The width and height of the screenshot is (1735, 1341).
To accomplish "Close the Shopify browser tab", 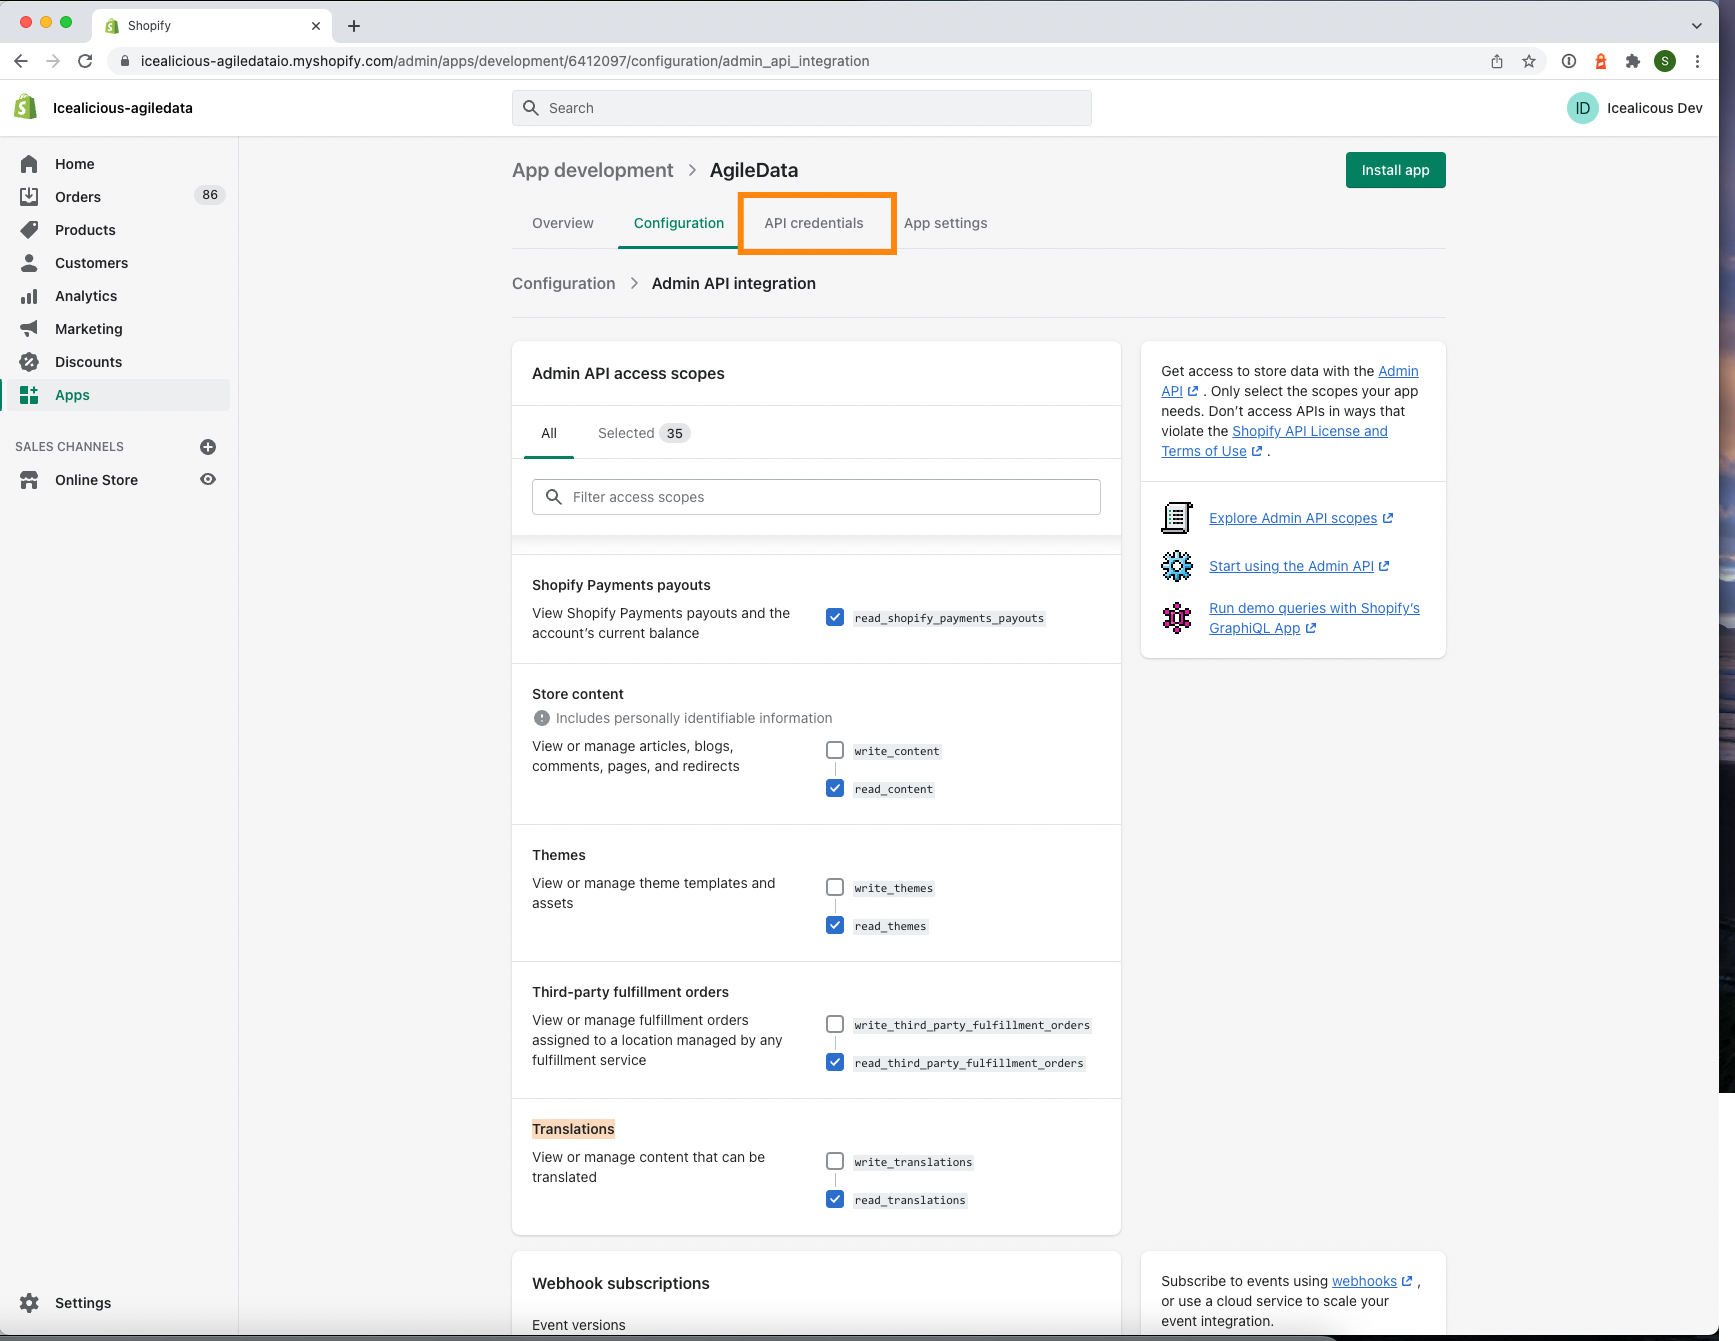I will pyautogui.click(x=316, y=26).
